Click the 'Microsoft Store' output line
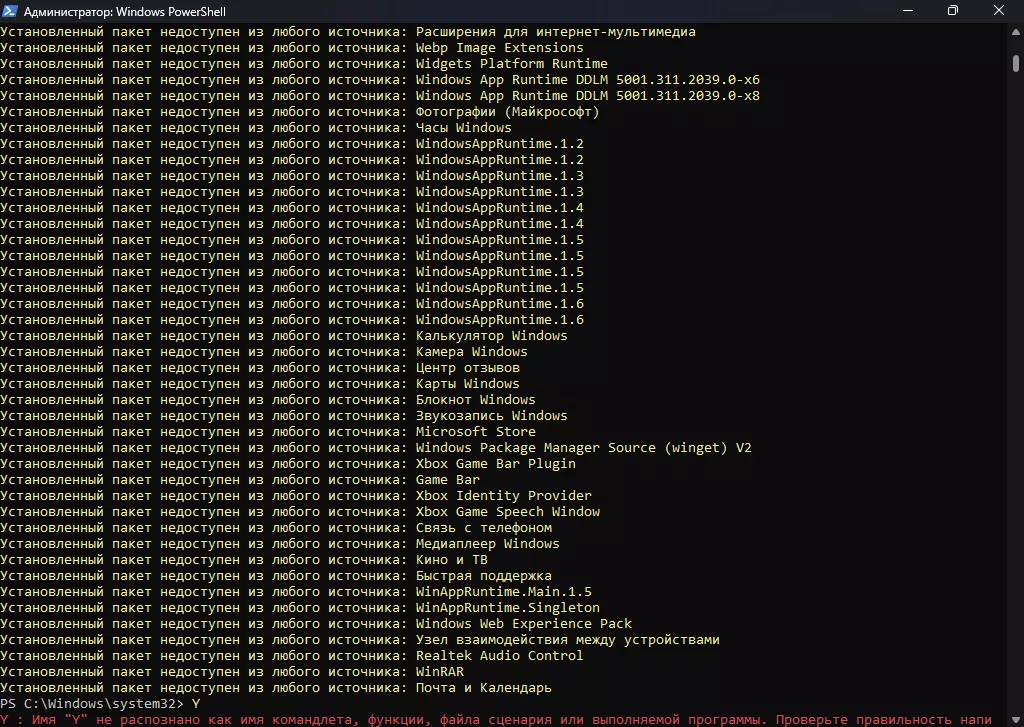This screenshot has width=1024, height=727. point(475,432)
